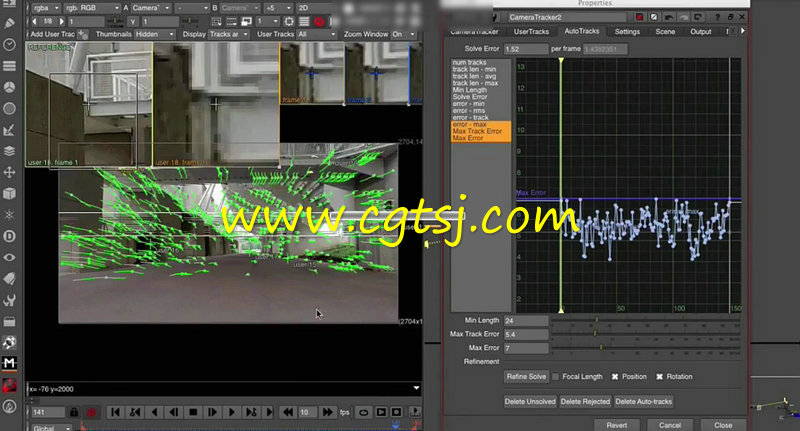Open the Merge nodes layers icon
The image size is (800, 431).
(x=9, y=151)
